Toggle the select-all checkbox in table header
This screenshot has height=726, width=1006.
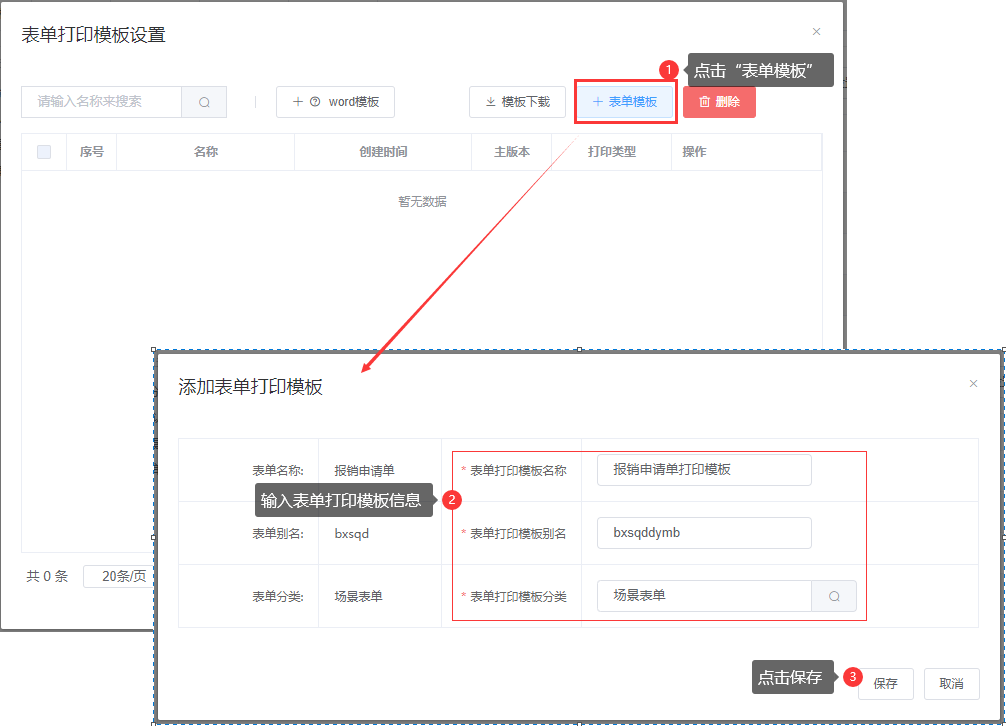pos(44,152)
